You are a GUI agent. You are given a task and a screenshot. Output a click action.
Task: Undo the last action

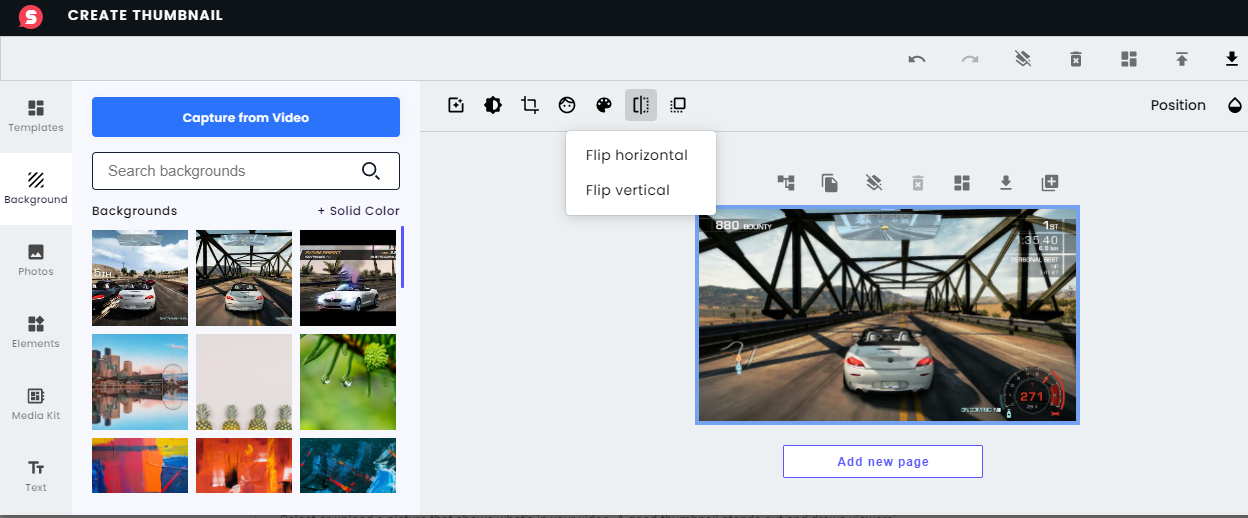pos(917,59)
